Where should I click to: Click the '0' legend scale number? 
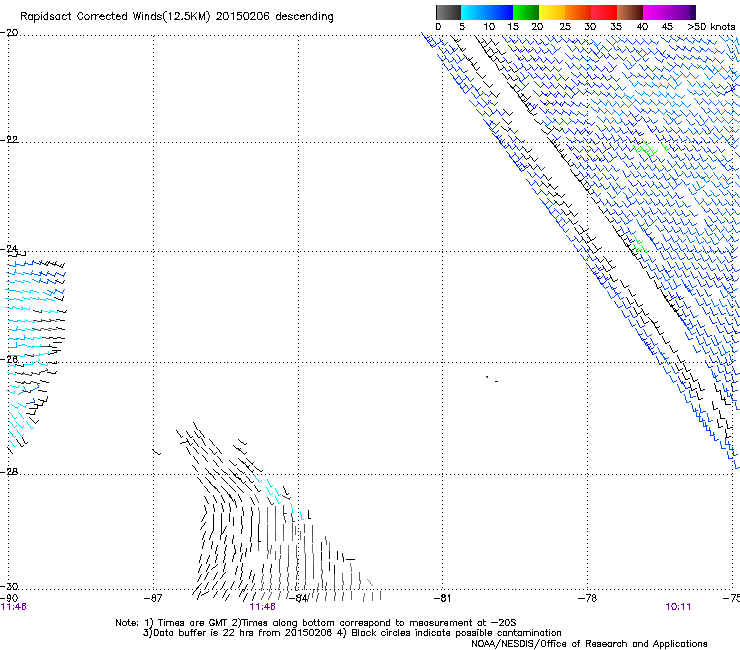tap(438, 27)
